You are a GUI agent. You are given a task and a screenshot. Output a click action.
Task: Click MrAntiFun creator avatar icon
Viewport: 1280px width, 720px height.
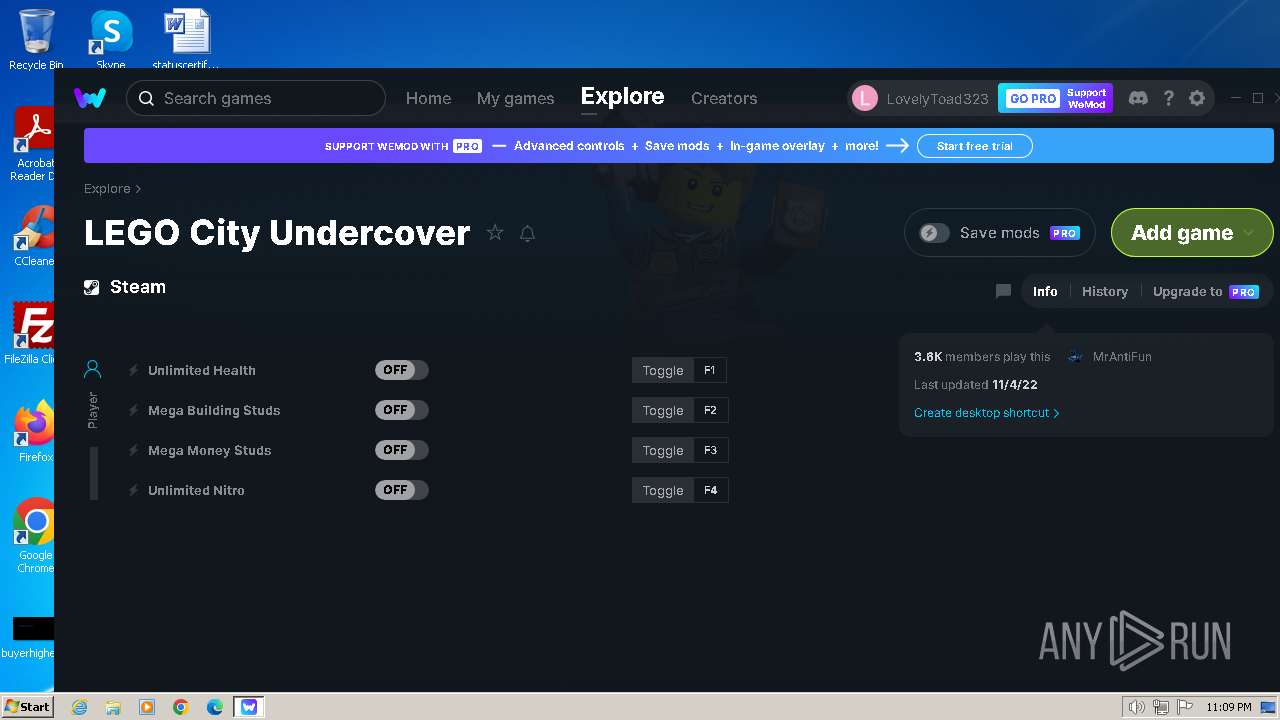click(x=1075, y=356)
